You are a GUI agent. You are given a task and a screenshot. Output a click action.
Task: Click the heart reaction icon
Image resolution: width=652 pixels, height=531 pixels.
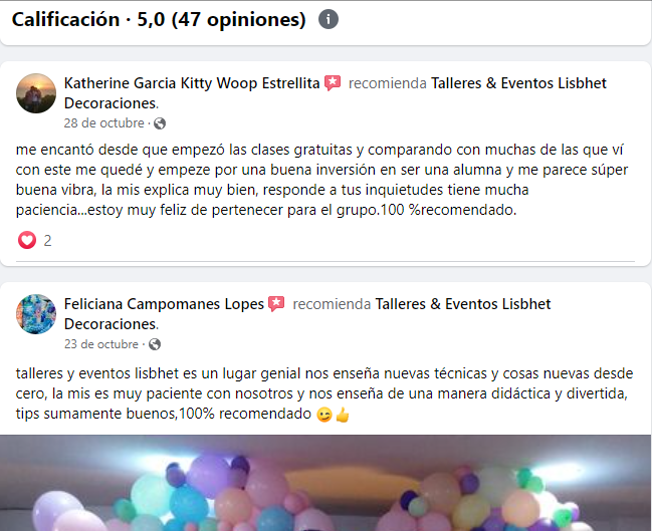[x=27, y=240]
